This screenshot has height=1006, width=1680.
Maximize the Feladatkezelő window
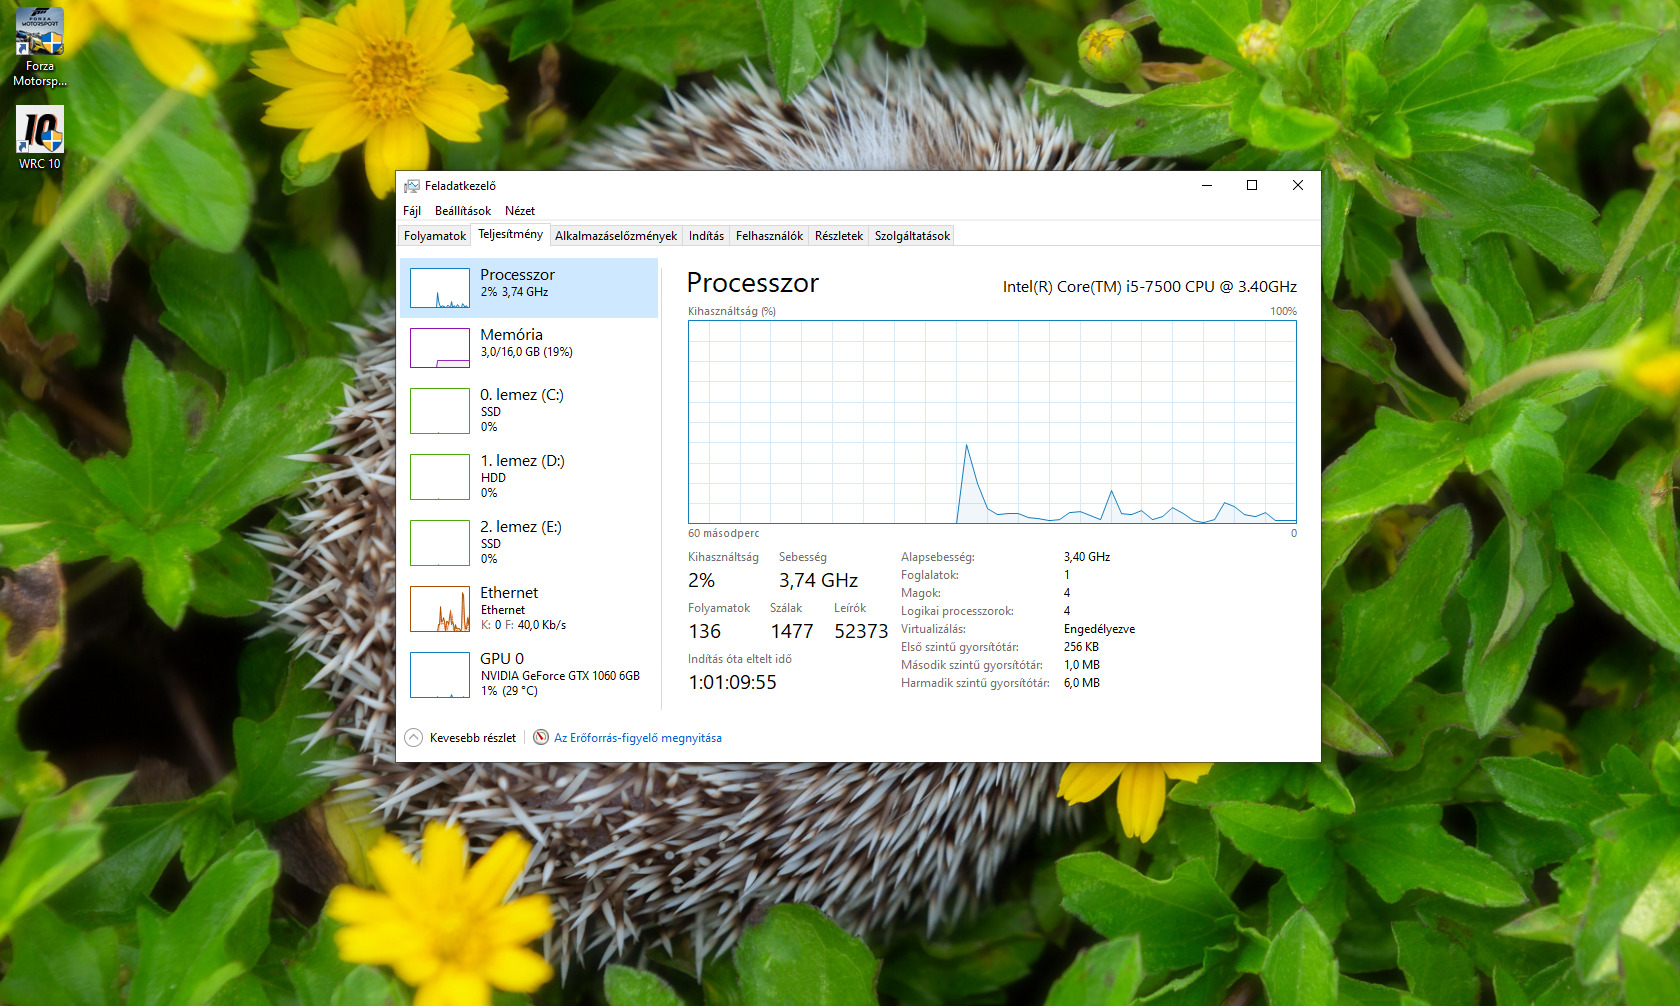point(1252,185)
